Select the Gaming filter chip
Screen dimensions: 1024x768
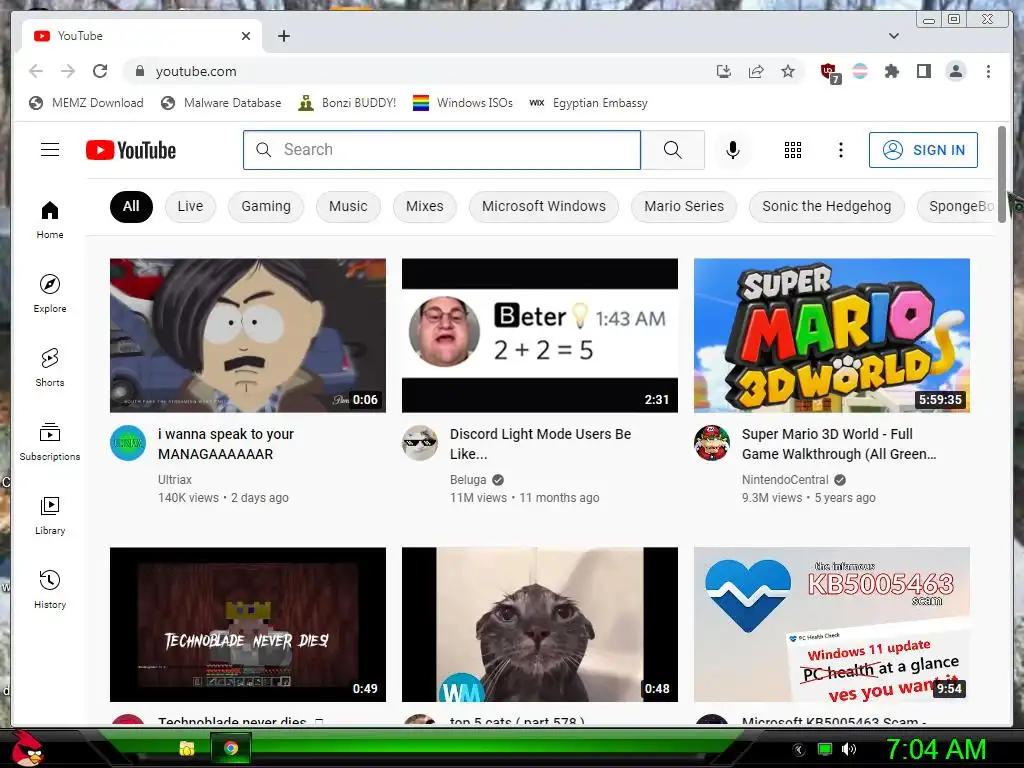266,206
